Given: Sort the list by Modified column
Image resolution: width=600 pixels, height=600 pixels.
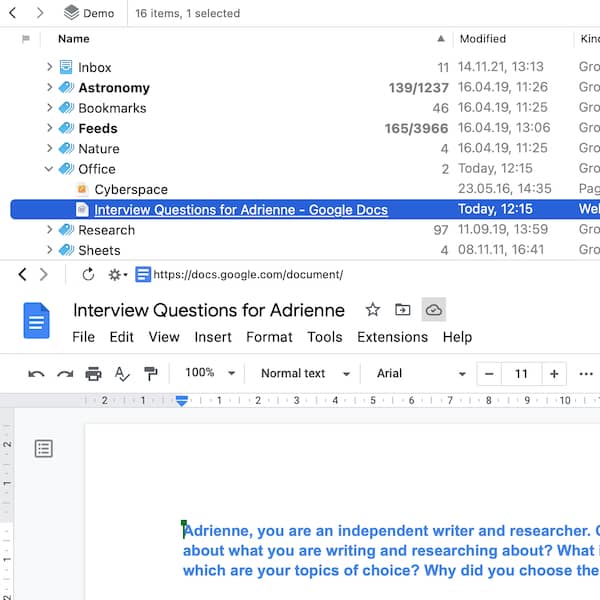Looking at the screenshot, I should point(483,39).
